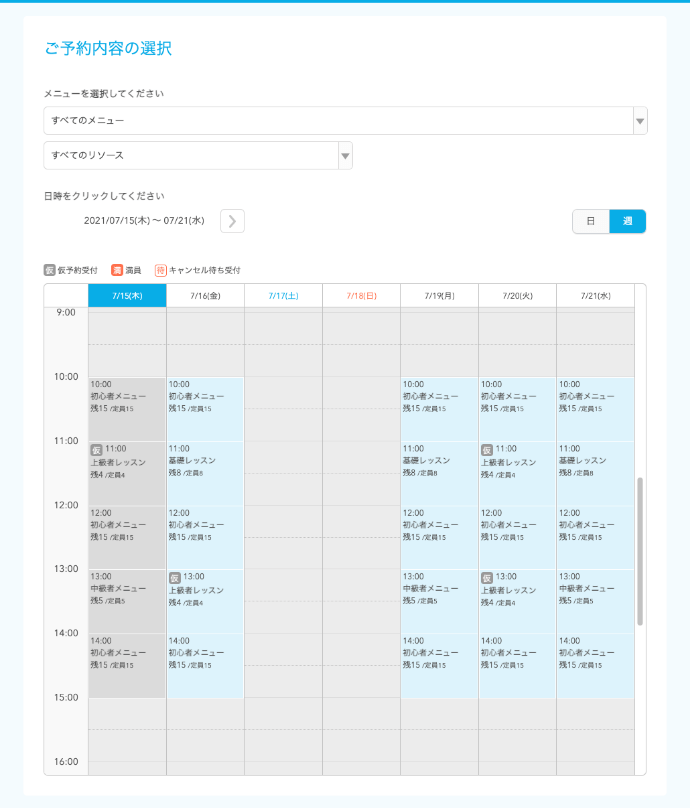Book 7/16 11:00 基礎レッスン slot
Image resolution: width=690 pixels, height=808 pixels.
pyautogui.click(x=205, y=474)
